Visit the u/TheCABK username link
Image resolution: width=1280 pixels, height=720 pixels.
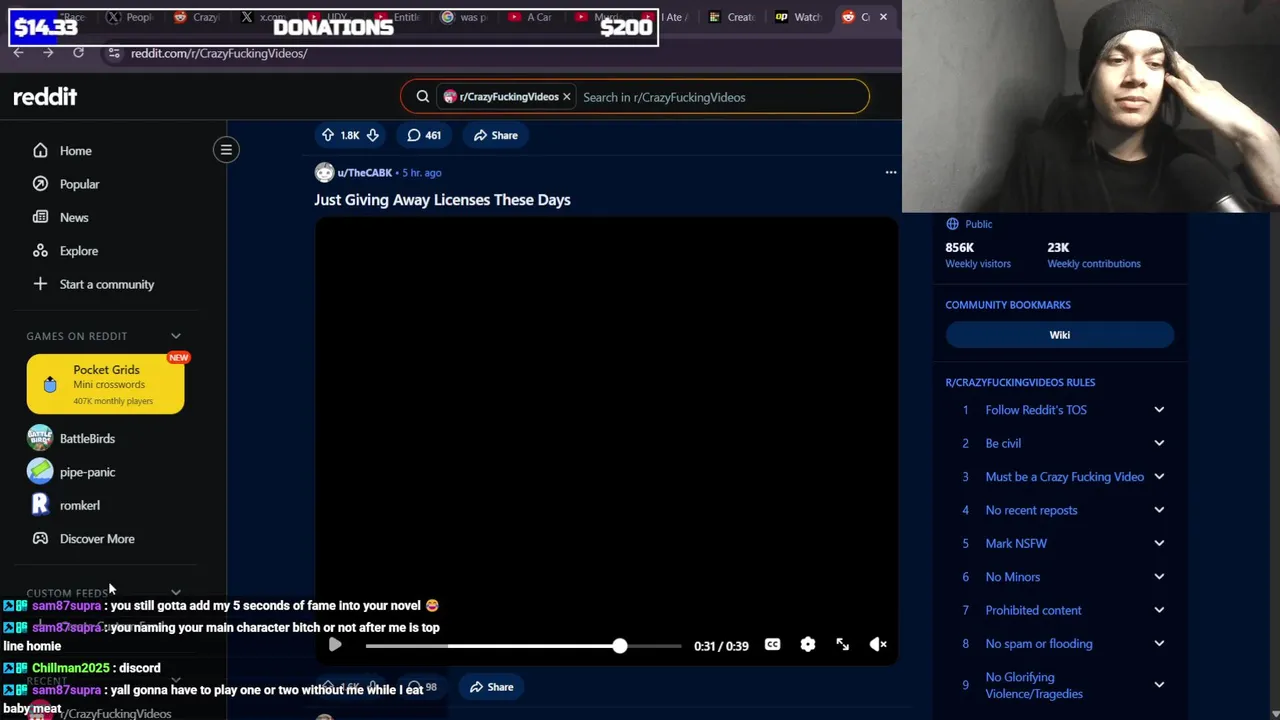pos(364,172)
